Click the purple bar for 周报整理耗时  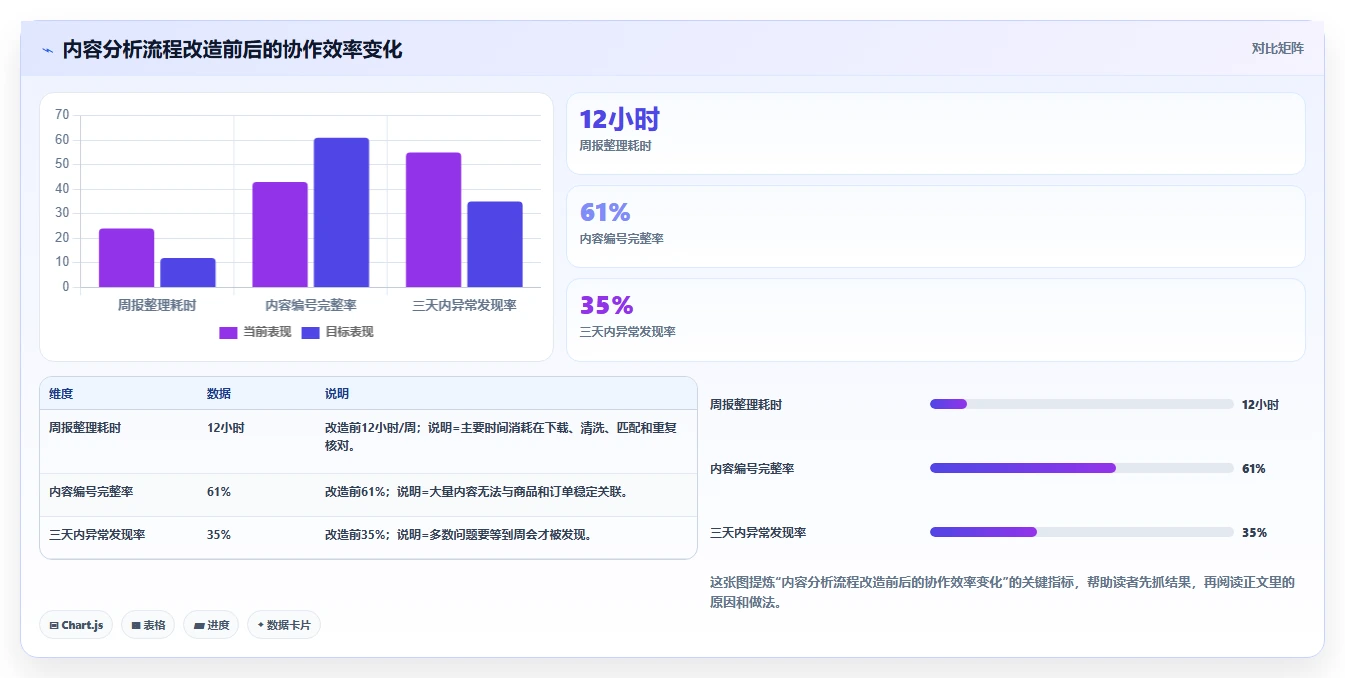tap(126, 258)
